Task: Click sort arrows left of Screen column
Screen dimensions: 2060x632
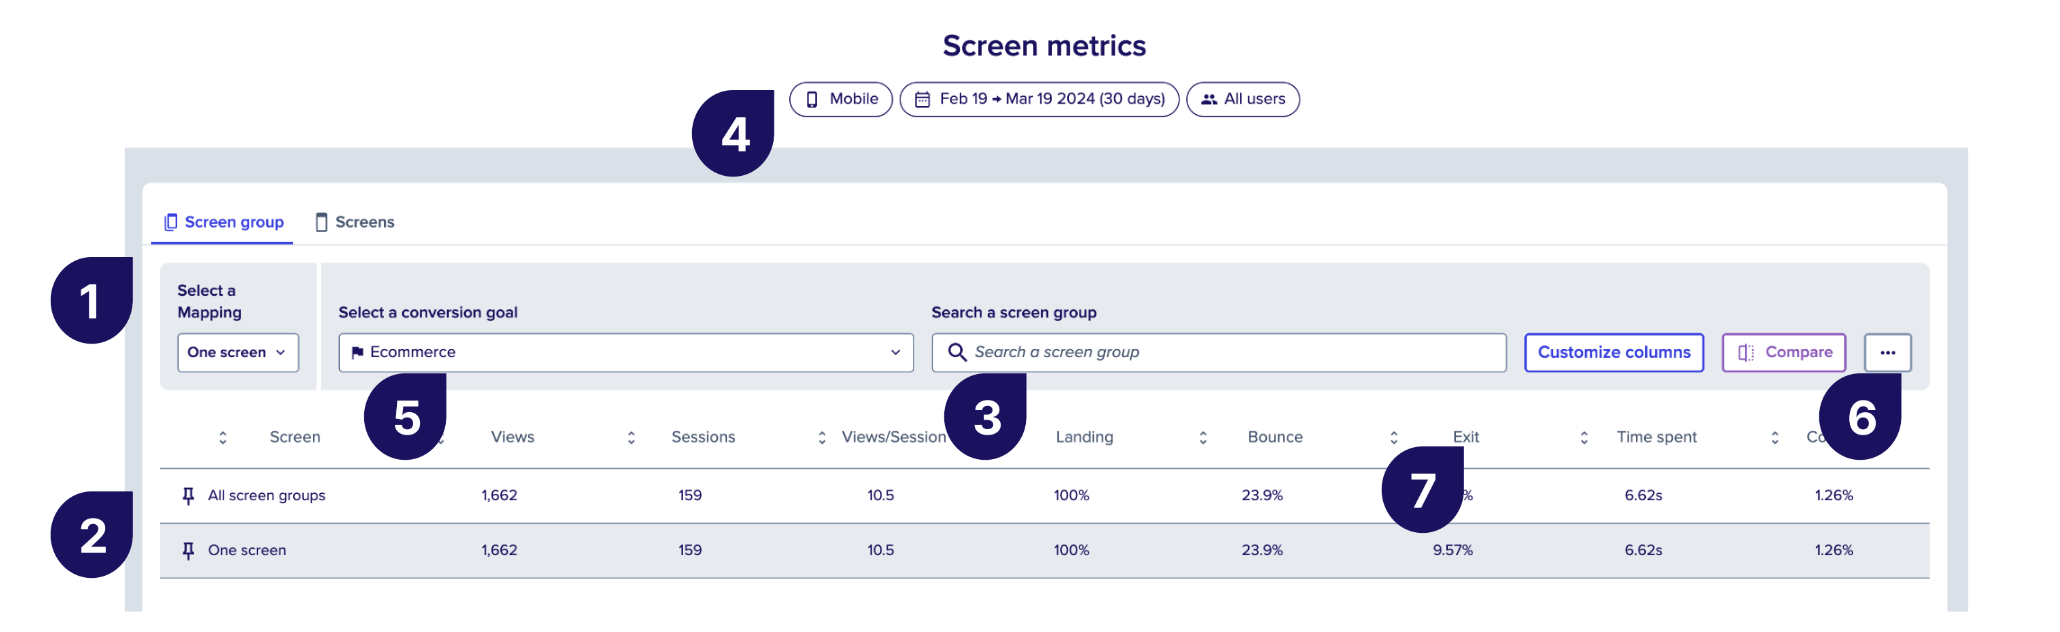Action: (x=223, y=438)
